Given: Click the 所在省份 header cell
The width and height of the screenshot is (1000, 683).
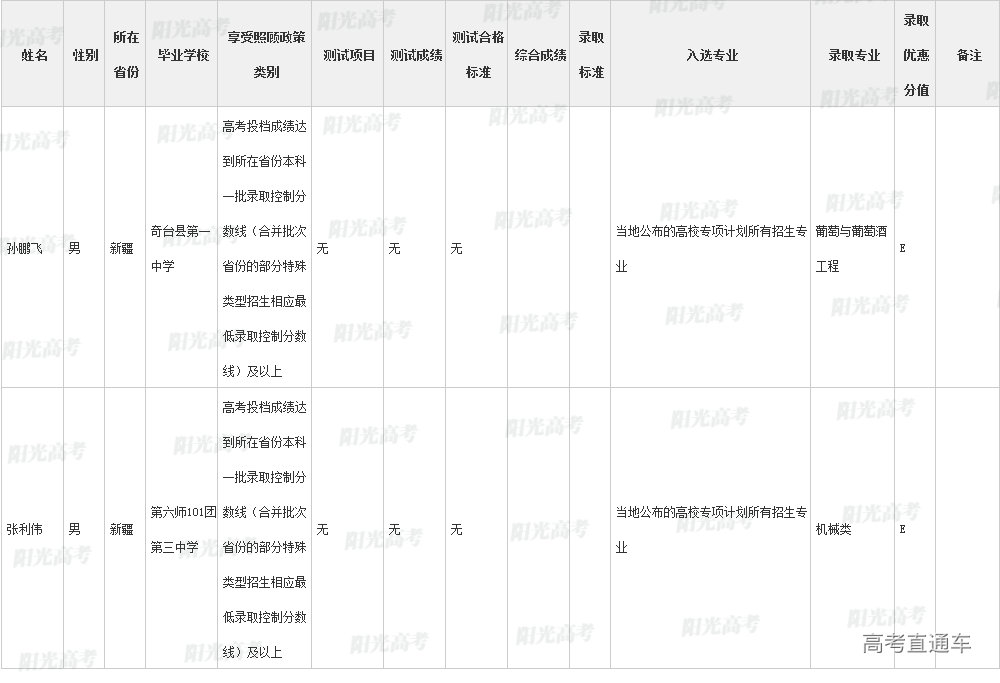Looking at the screenshot, I should tap(126, 55).
